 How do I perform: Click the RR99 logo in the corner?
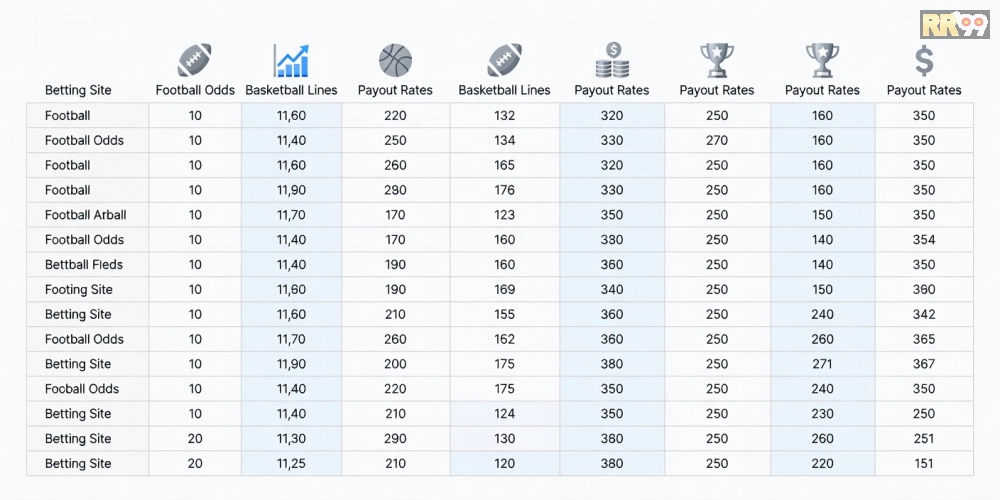(955, 24)
